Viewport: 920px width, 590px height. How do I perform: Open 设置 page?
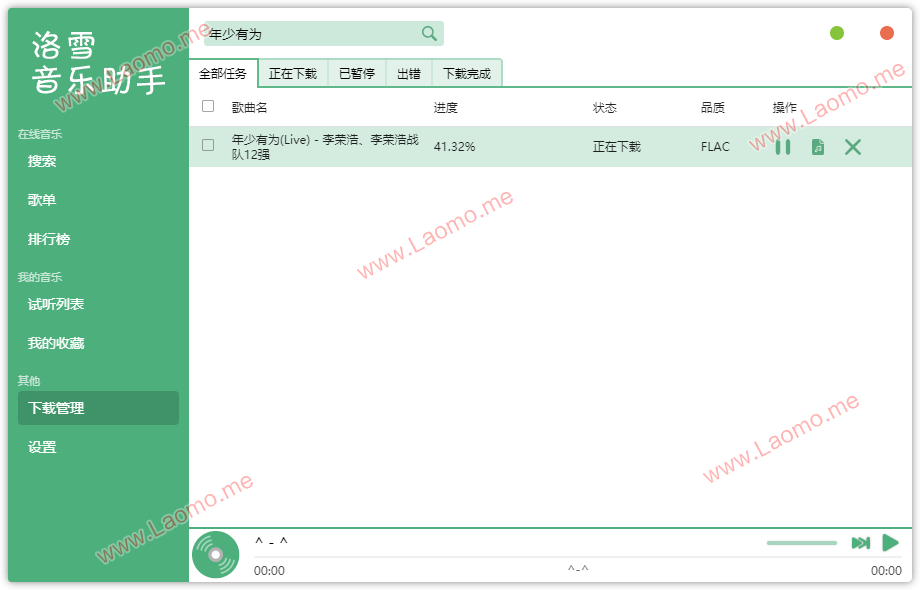(98, 447)
